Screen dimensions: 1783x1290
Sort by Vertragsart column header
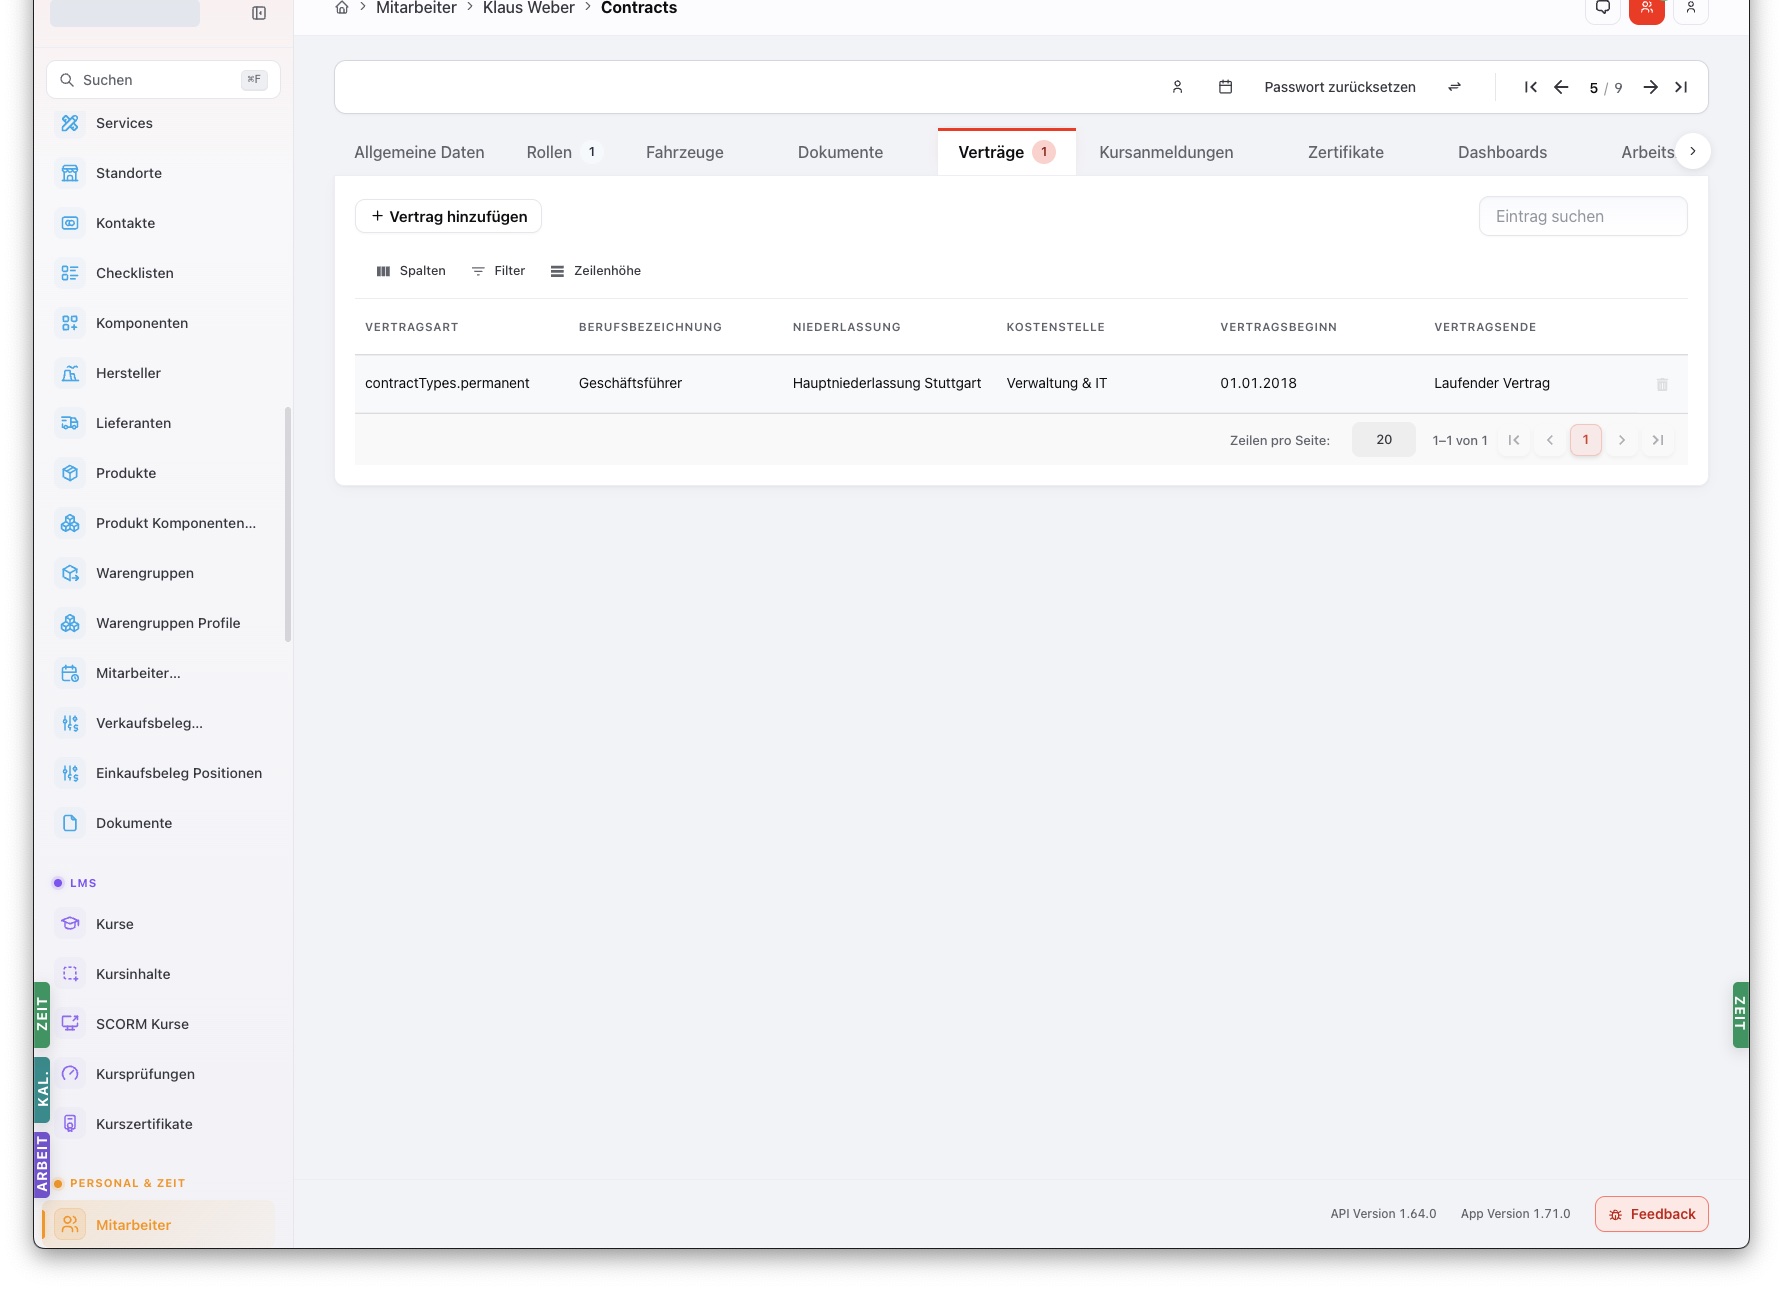(412, 327)
